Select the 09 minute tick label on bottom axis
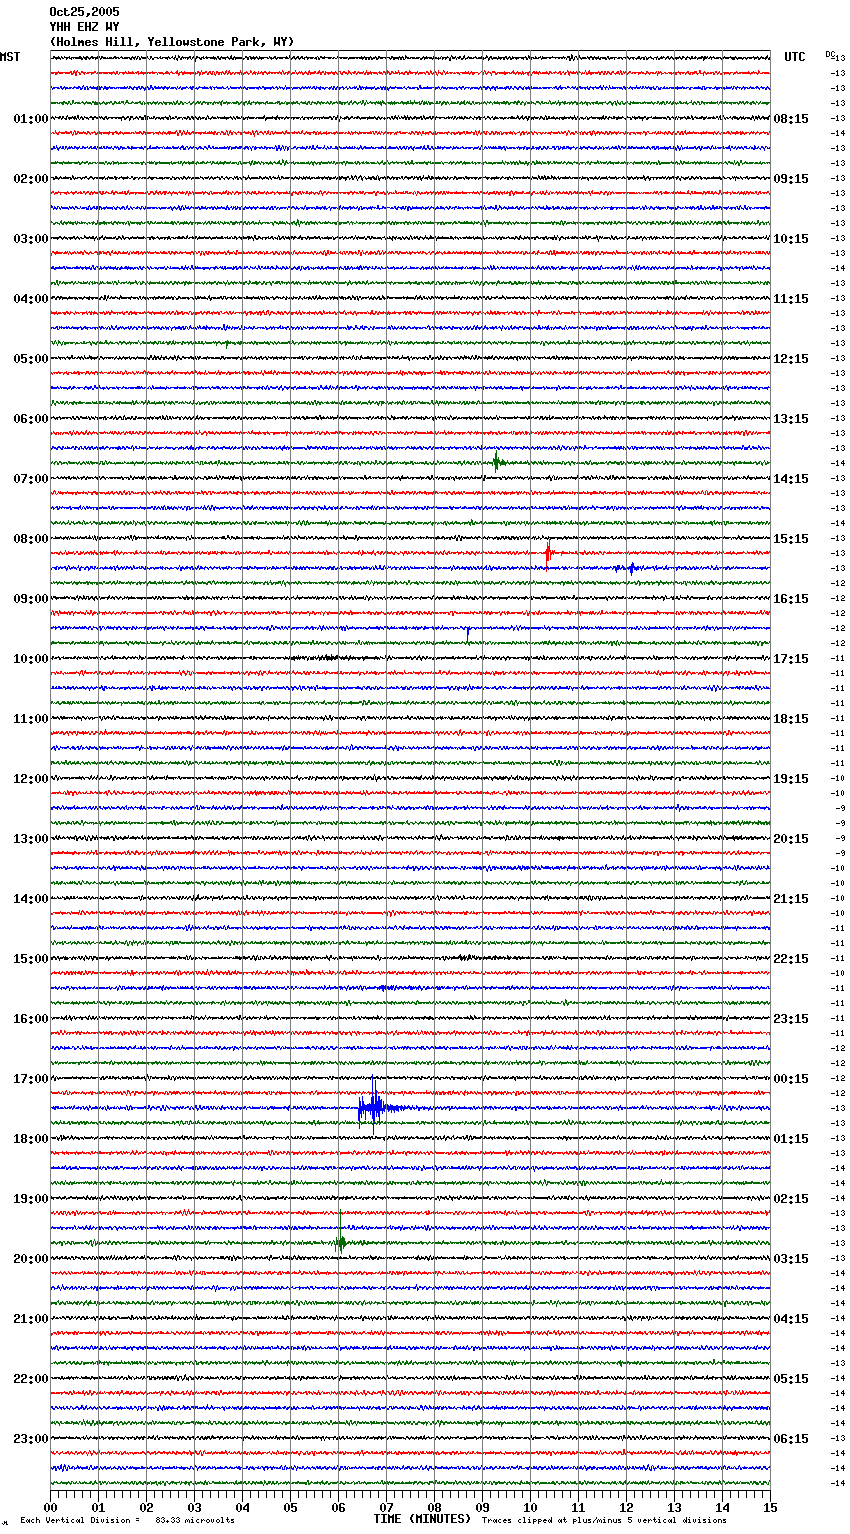Image resolution: width=850 pixels, height=1534 pixels. point(482,1507)
